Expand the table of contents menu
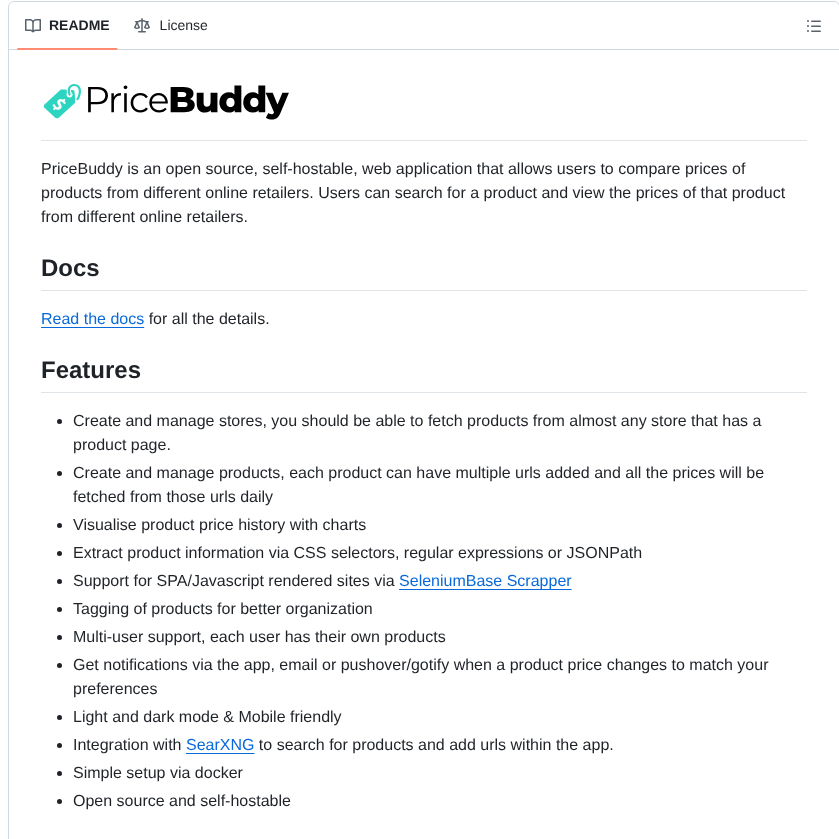Viewport: 839px width, 839px height. [x=815, y=26]
